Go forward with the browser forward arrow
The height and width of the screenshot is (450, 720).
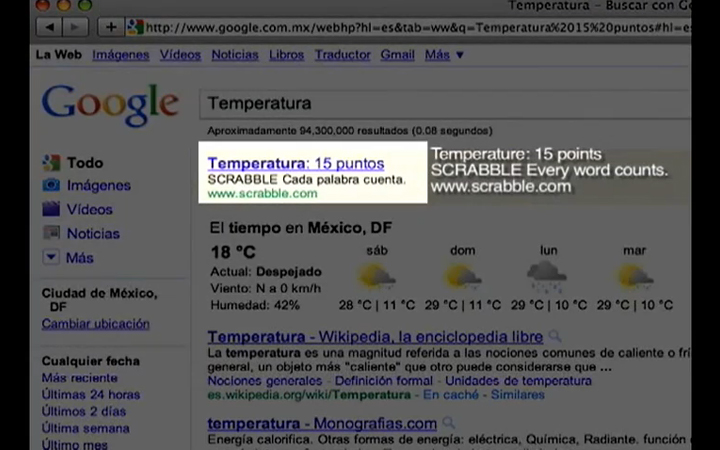pyautogui.click(x=75, y=27)
